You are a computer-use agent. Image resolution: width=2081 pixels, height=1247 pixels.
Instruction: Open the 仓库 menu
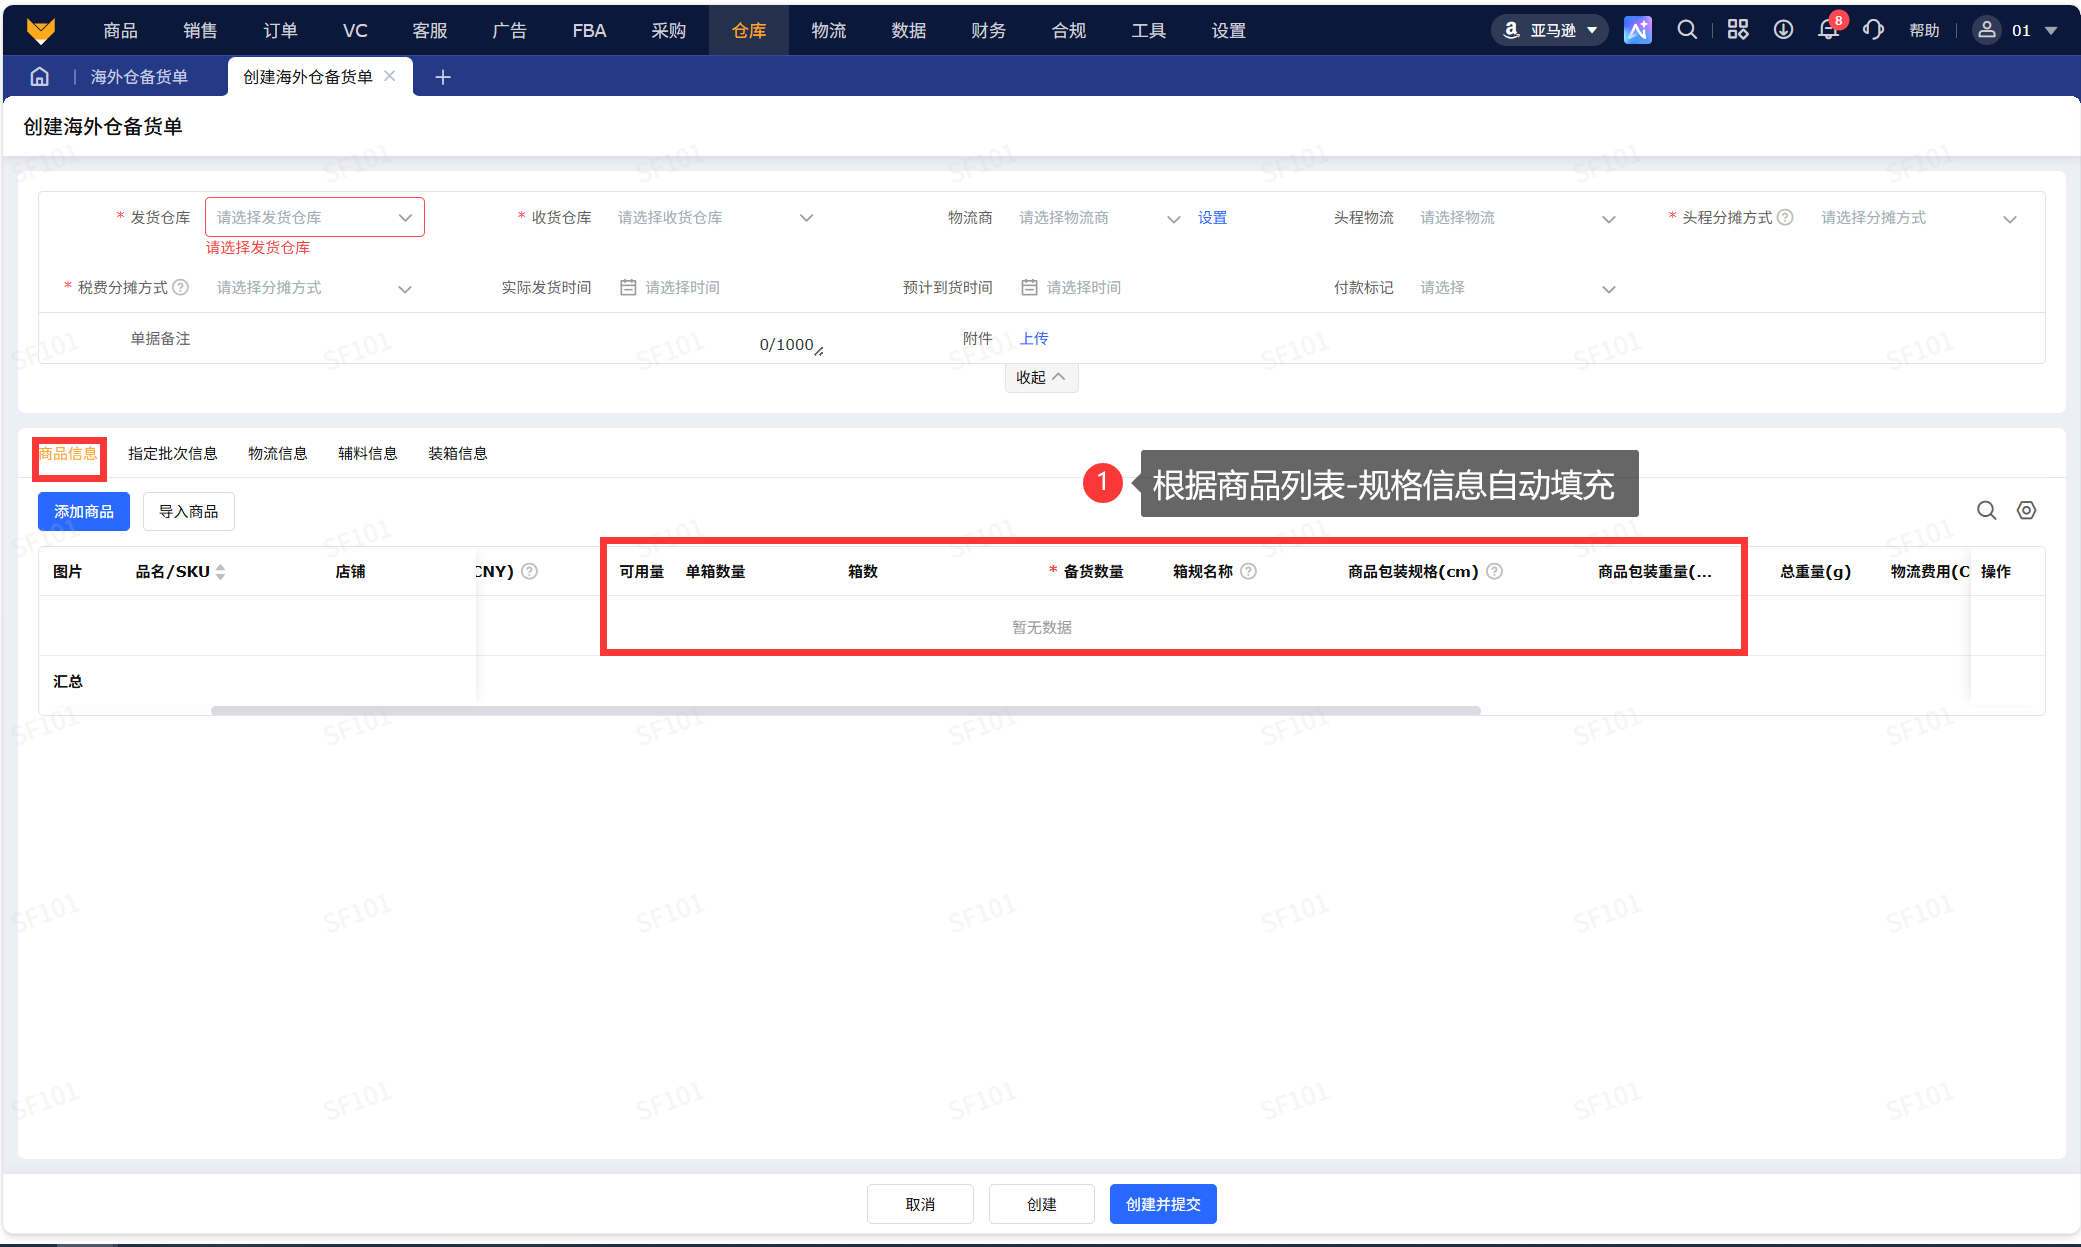pos(749,30)
